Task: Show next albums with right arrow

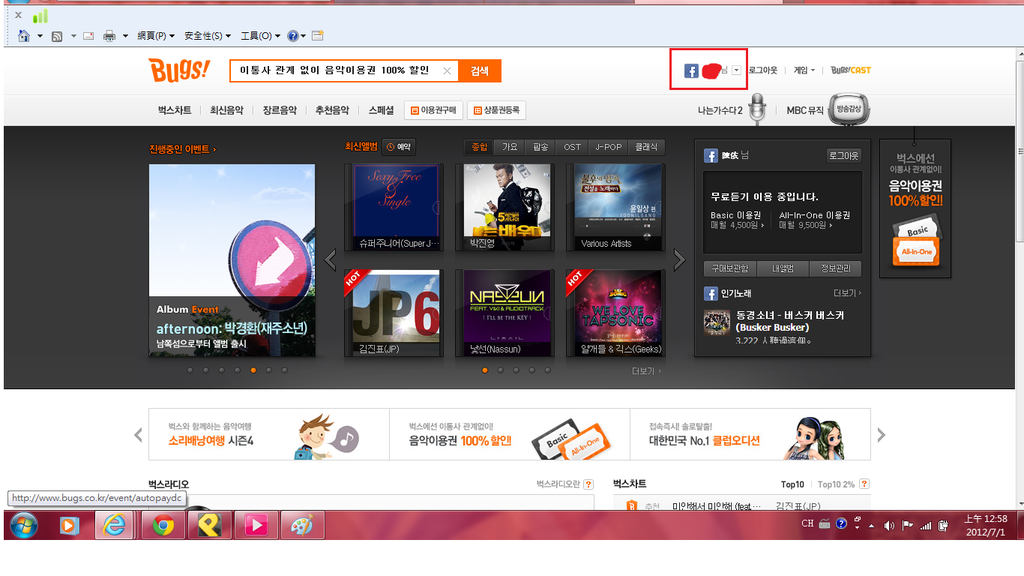Action: coord(679,260)
